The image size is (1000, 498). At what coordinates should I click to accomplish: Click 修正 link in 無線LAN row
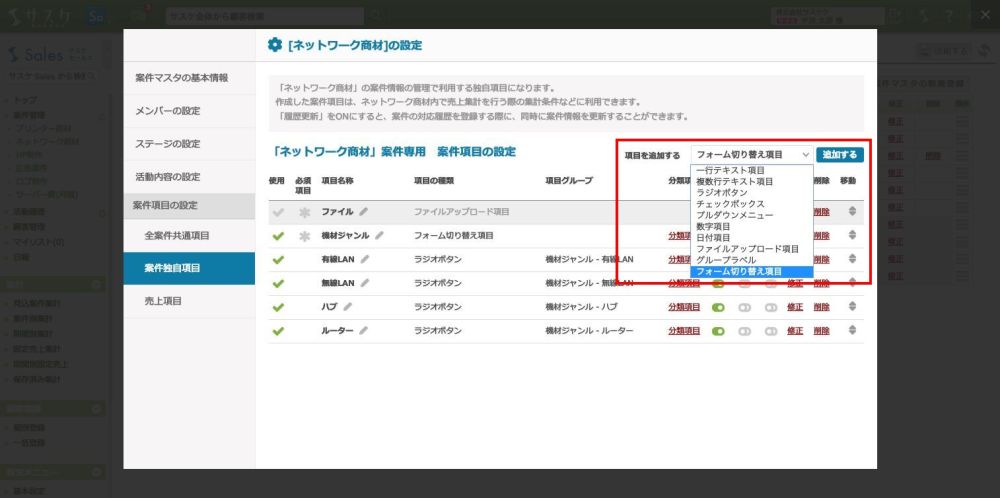point(795,283)
